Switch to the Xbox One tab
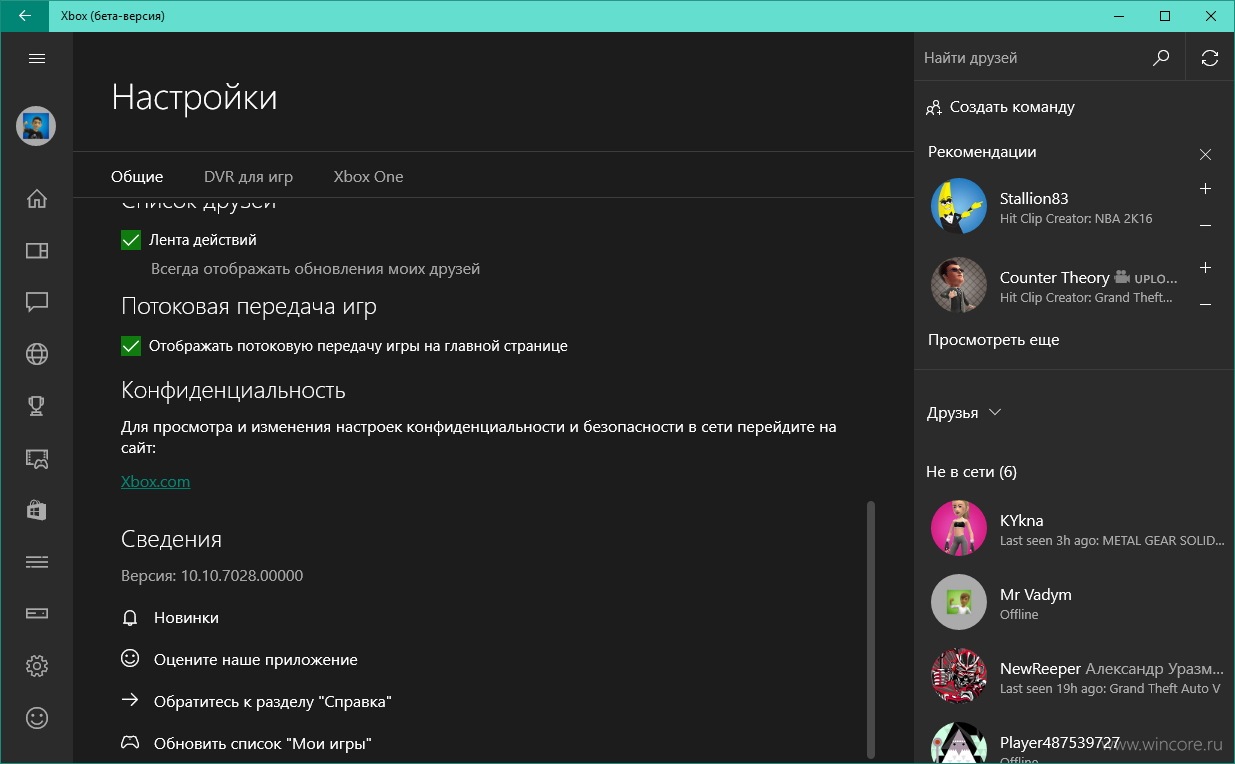 tap(368, 177)
